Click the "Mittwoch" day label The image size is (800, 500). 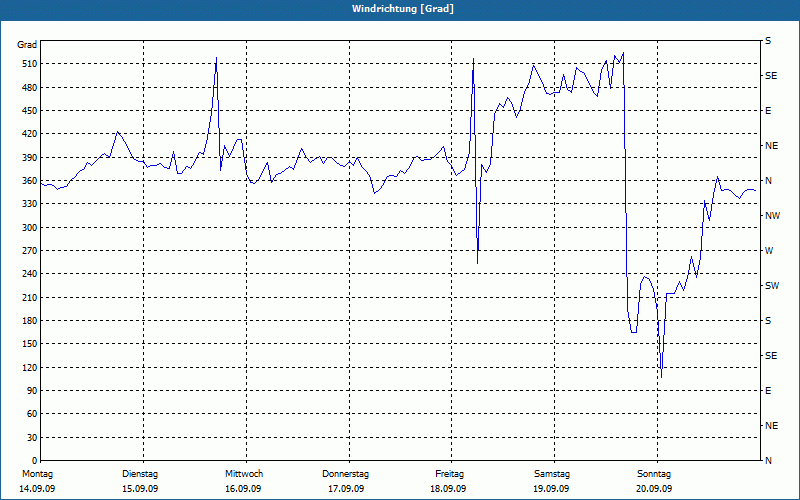(x=244, y=474)
